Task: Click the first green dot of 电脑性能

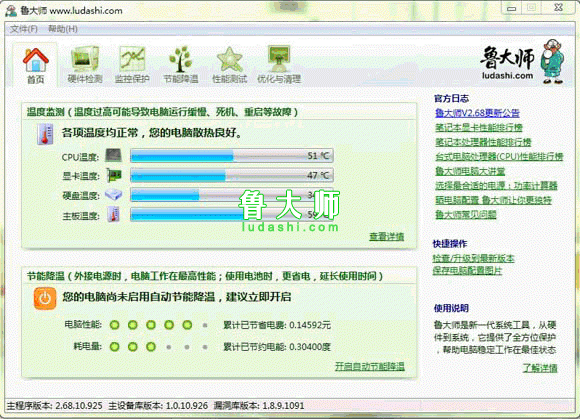Action: tap(115, 325)
